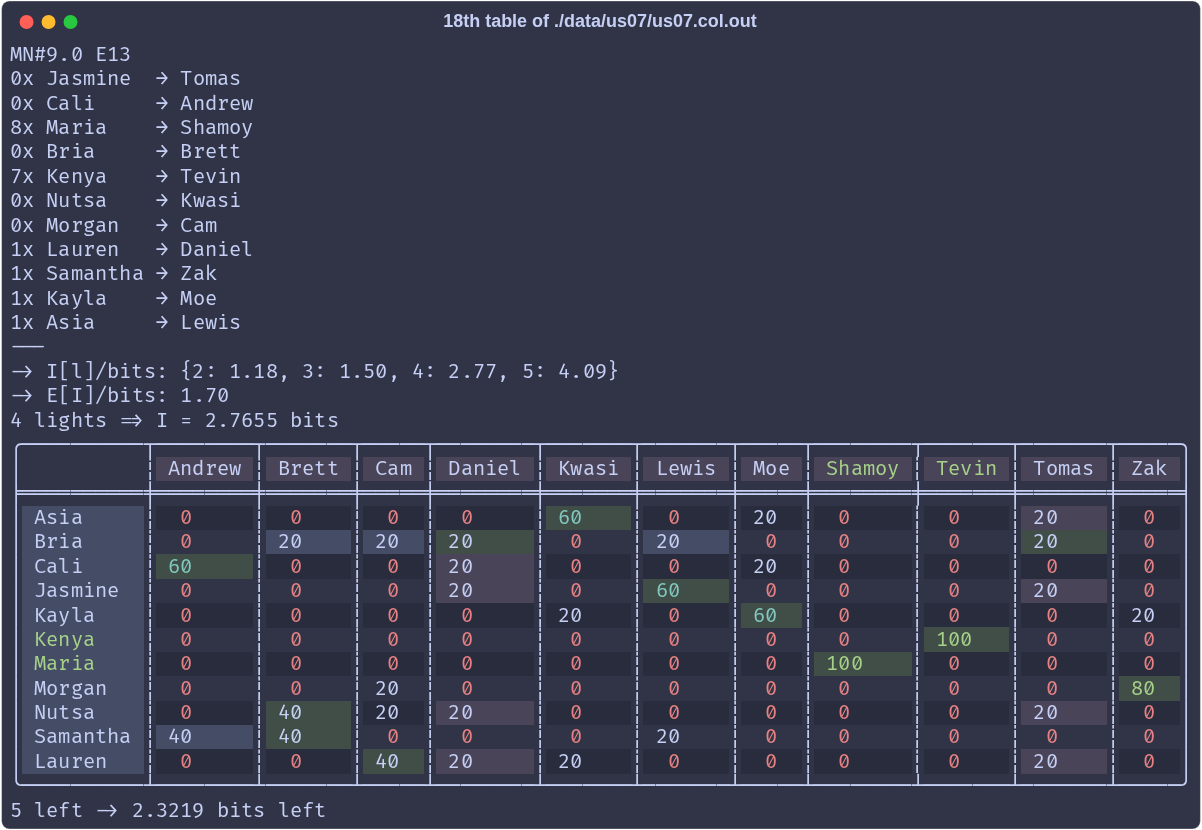1202x830 pixels.
Task: Click the line '1x Asia → Lewis'
Action: [x=126, y=322]
